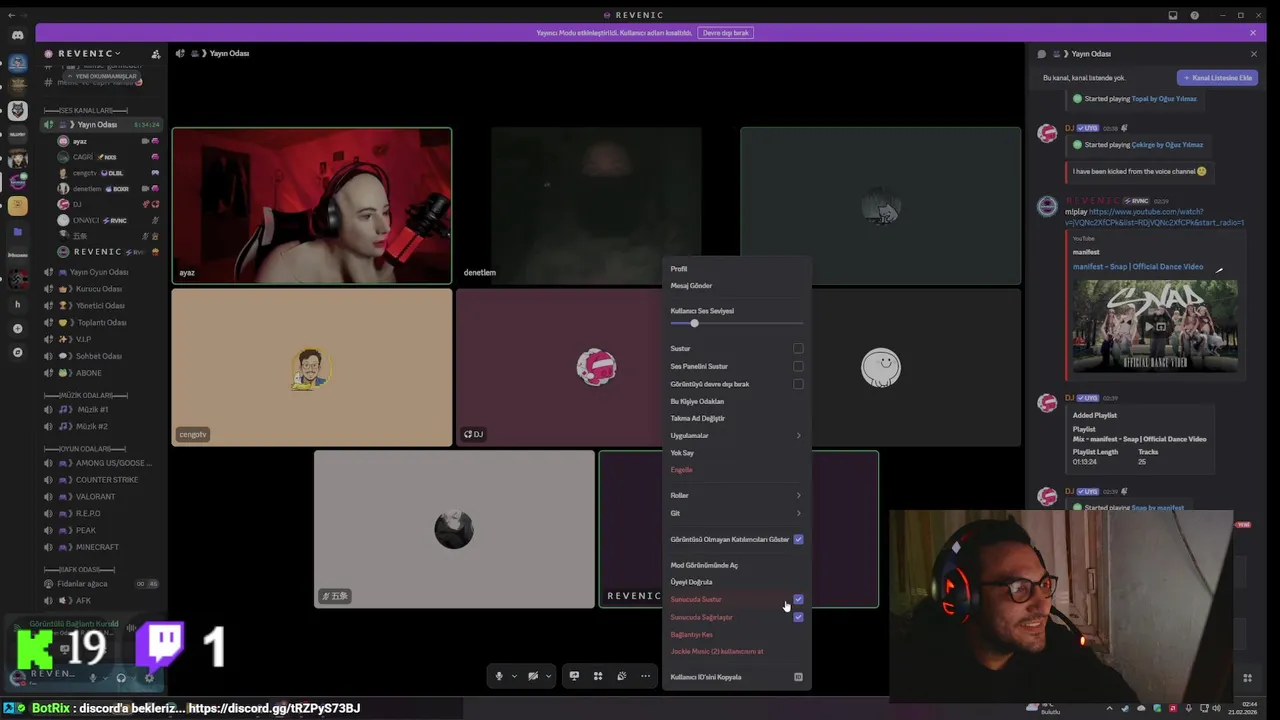Viewport: 1280px width, 720px height.
Task: Open the activities grid icon
Action: (x=598, y=676)
